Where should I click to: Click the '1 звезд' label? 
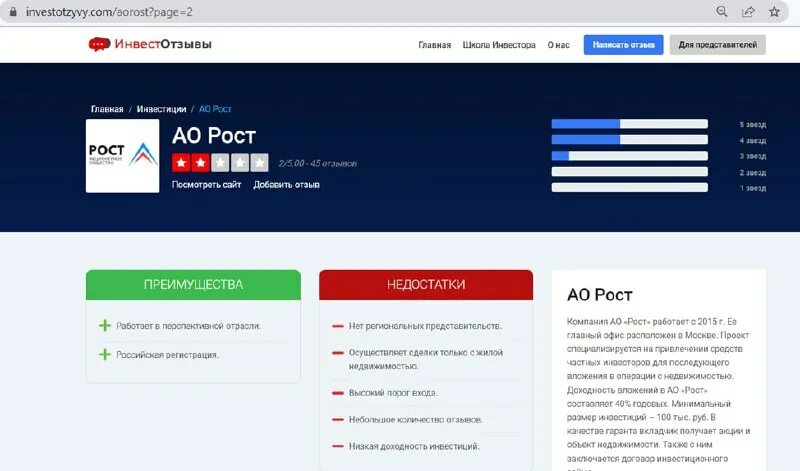753,188
